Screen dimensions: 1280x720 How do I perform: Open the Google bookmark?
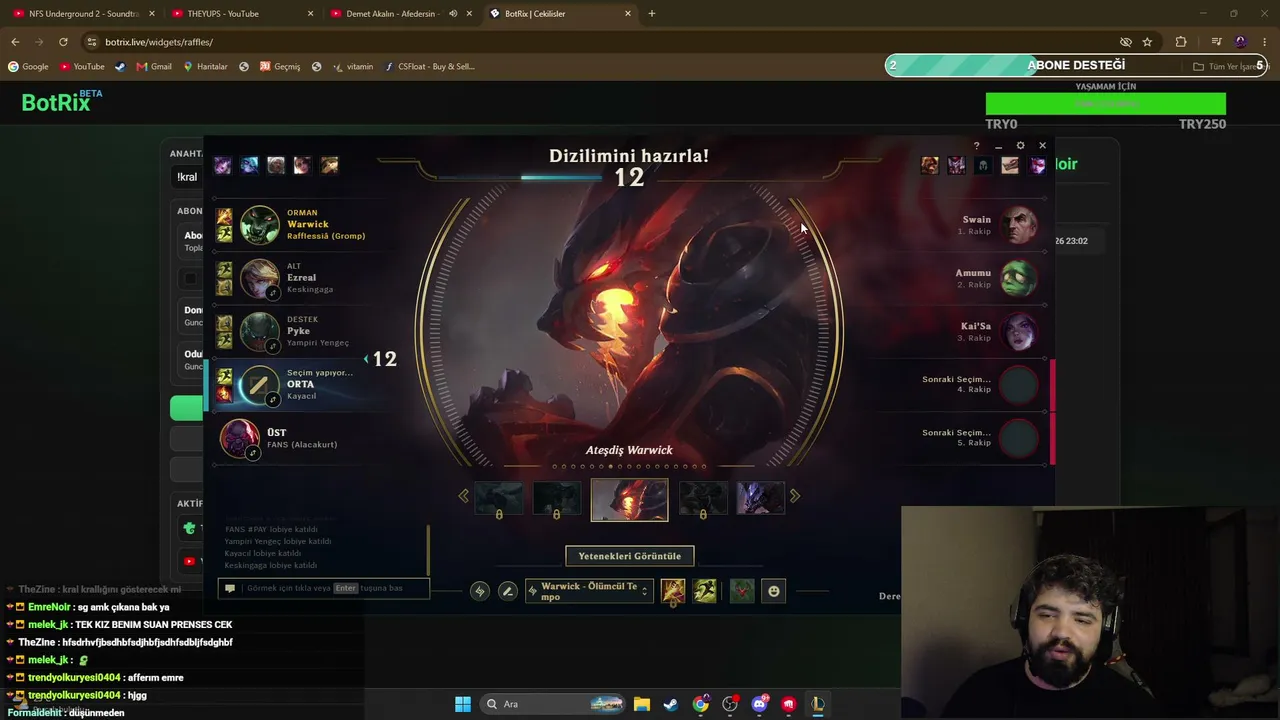point(28,67)
